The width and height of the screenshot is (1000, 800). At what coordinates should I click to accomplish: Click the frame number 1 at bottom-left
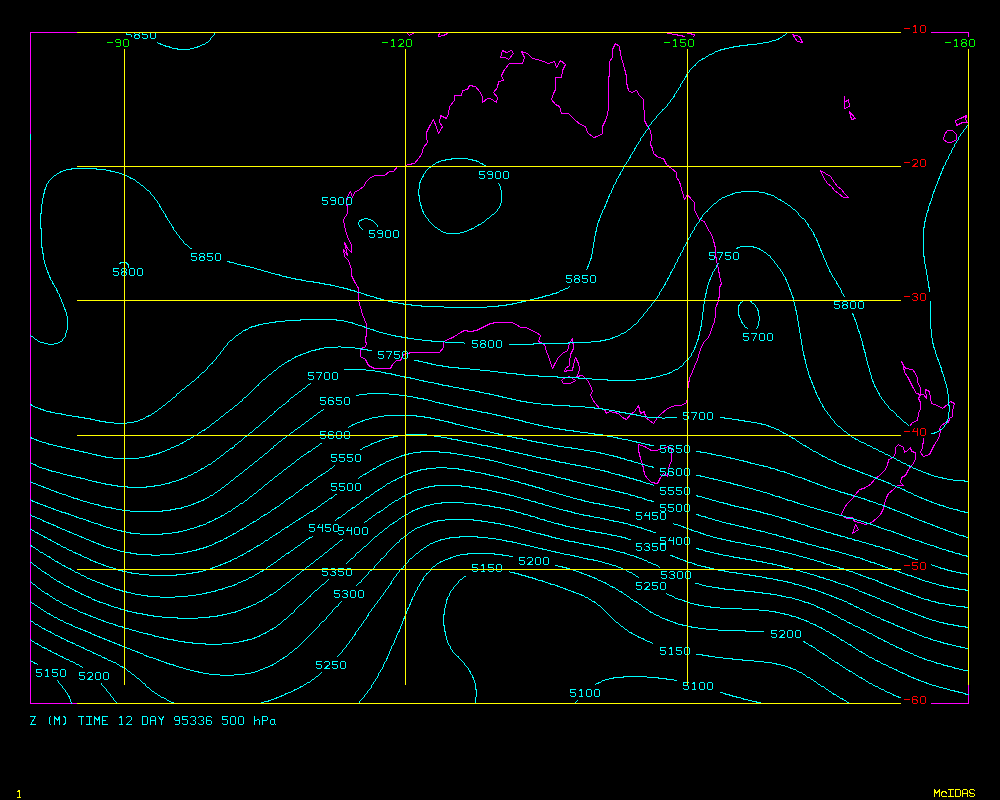point(19,793)
